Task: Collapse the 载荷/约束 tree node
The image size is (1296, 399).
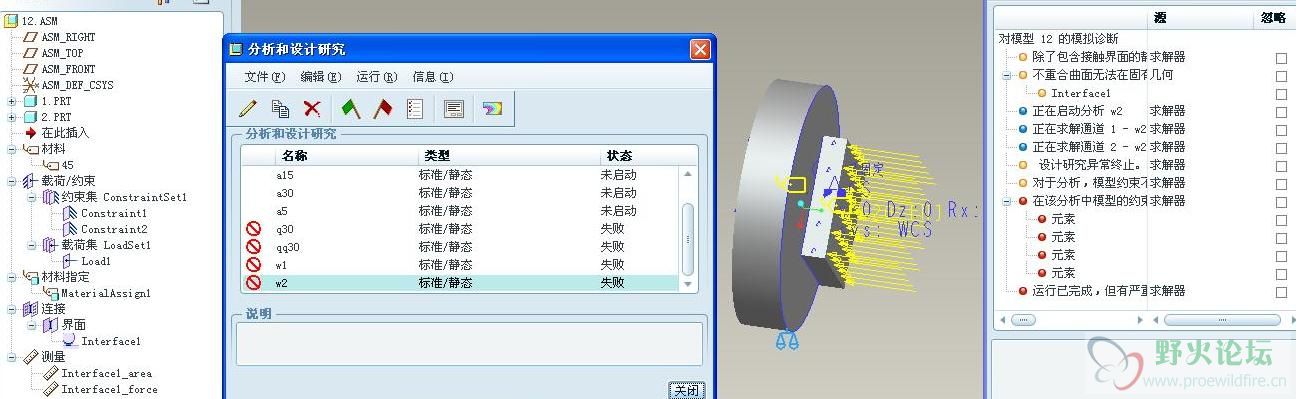Action: [x=11, y=181]
